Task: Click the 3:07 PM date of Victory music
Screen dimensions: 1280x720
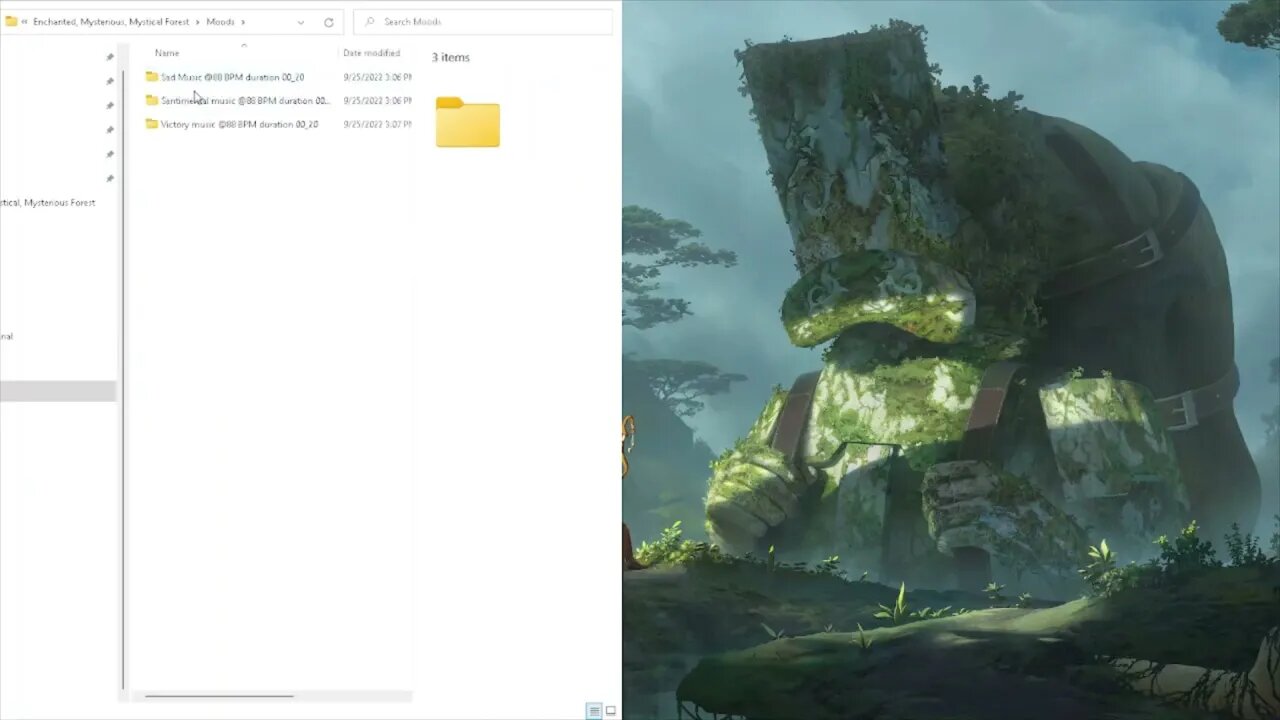Action: point(377,125)
